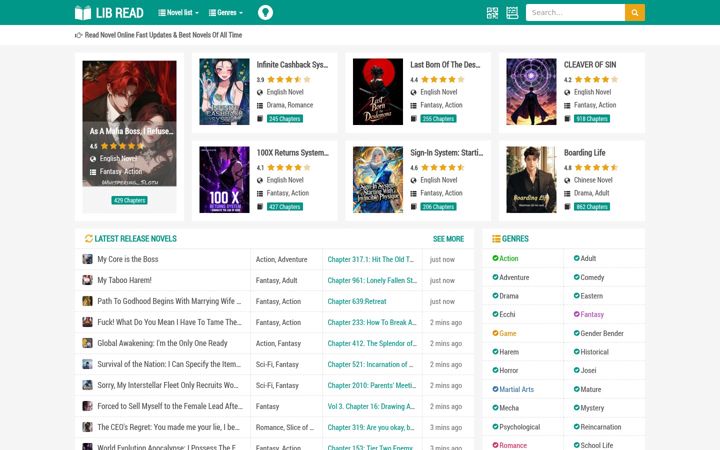Image resolution: width=720 pixels, height=450 pixels.
Task: Click the check icon beside Drama genre
Action: point(495,296)
